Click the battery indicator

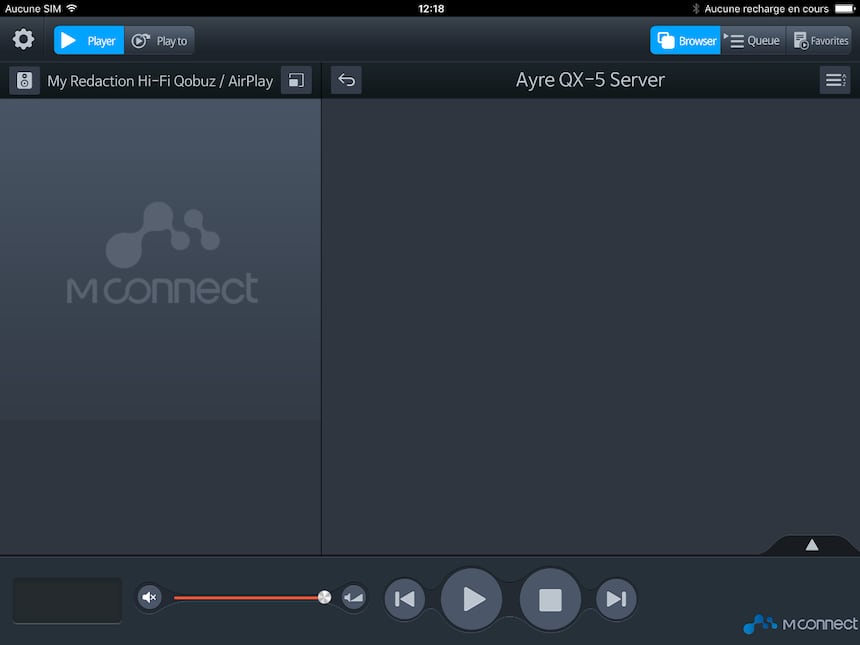(845, 8)
